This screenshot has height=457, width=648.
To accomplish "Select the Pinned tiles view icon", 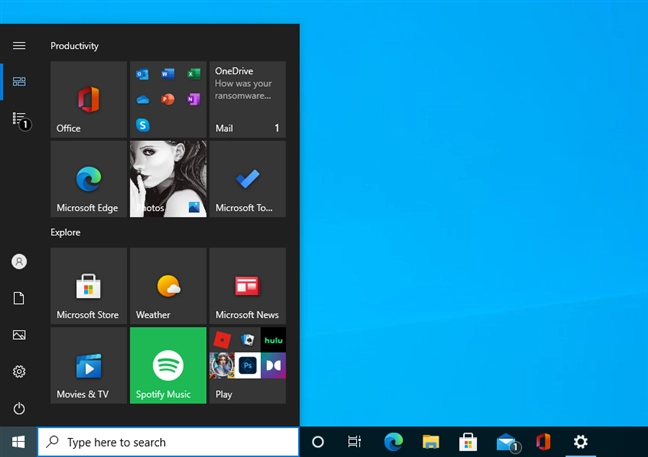I will (19, 81).
